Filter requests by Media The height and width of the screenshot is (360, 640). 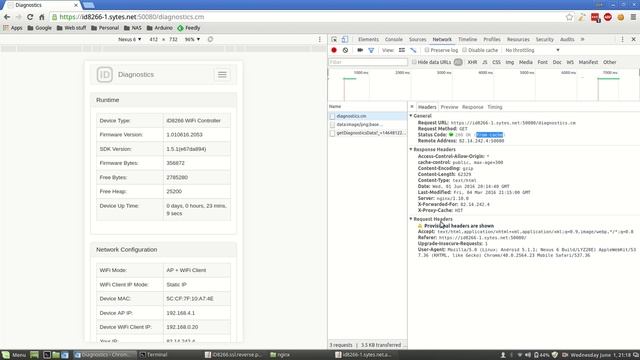[526, 62]
